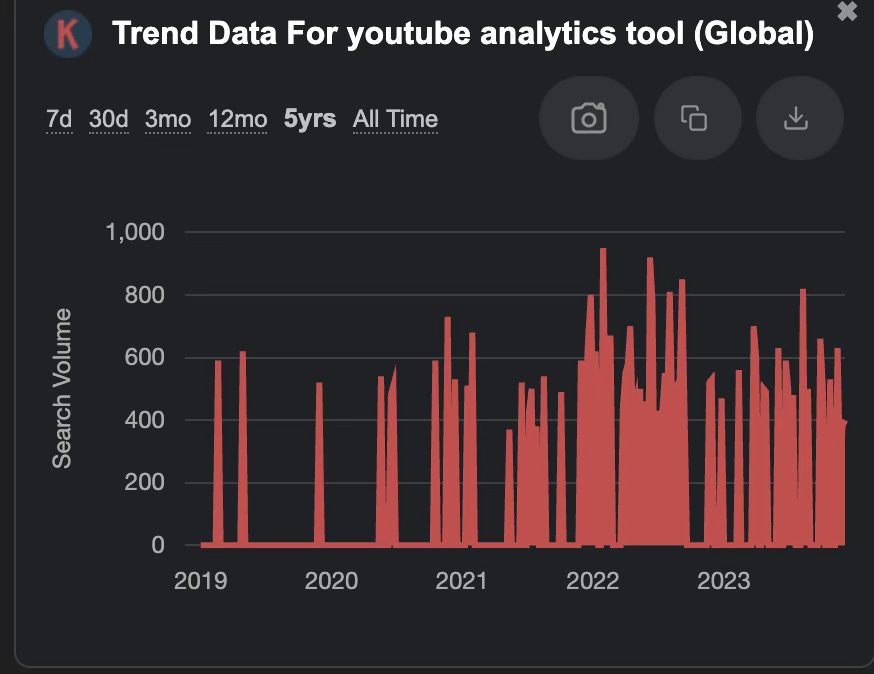
Task: Close the trend data popup
Action: [847, 11]
